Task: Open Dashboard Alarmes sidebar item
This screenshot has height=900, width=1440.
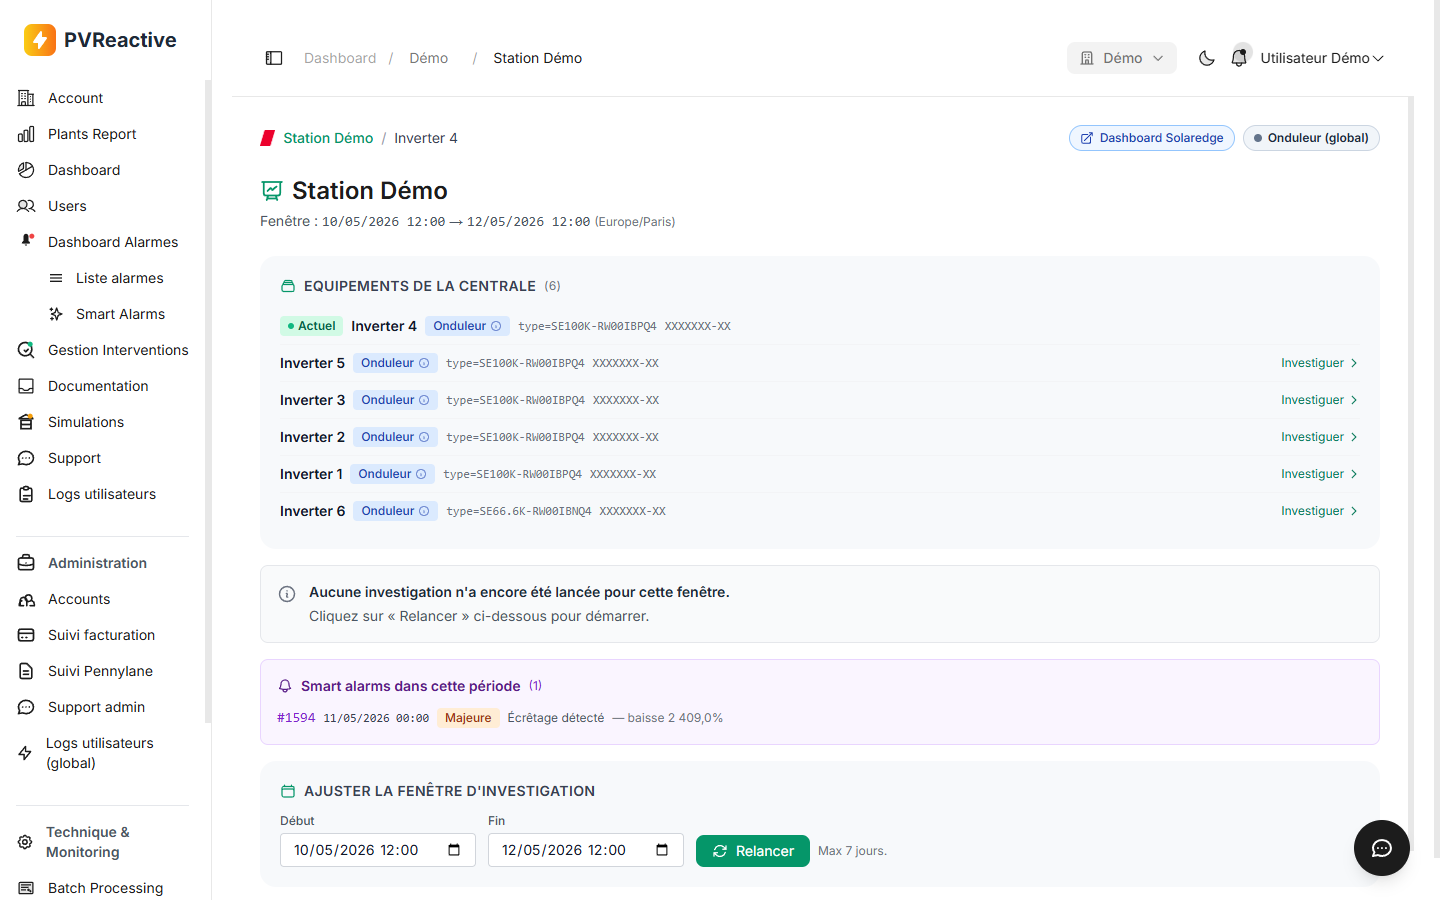Action: pos(113,242)
